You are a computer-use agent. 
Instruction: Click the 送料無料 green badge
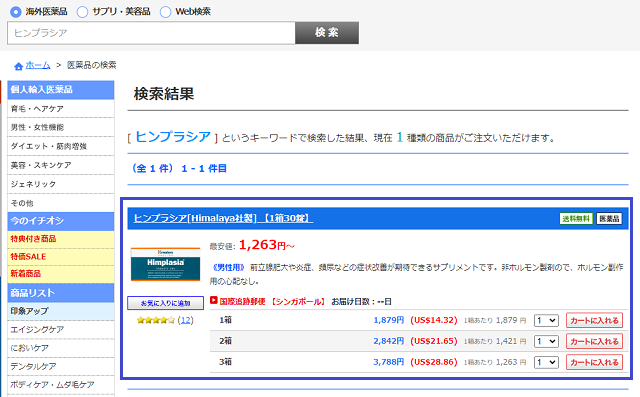pyautogui.click(x=576, y=219)
